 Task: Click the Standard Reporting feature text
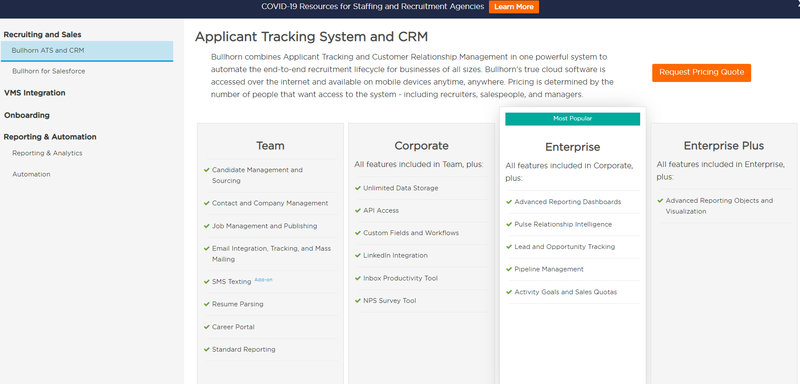click(x=243, y=349)
